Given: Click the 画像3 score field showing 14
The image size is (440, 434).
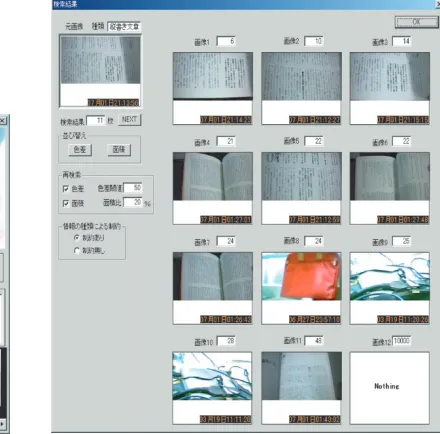Looking at the screenshot, I should click(402, 41).
